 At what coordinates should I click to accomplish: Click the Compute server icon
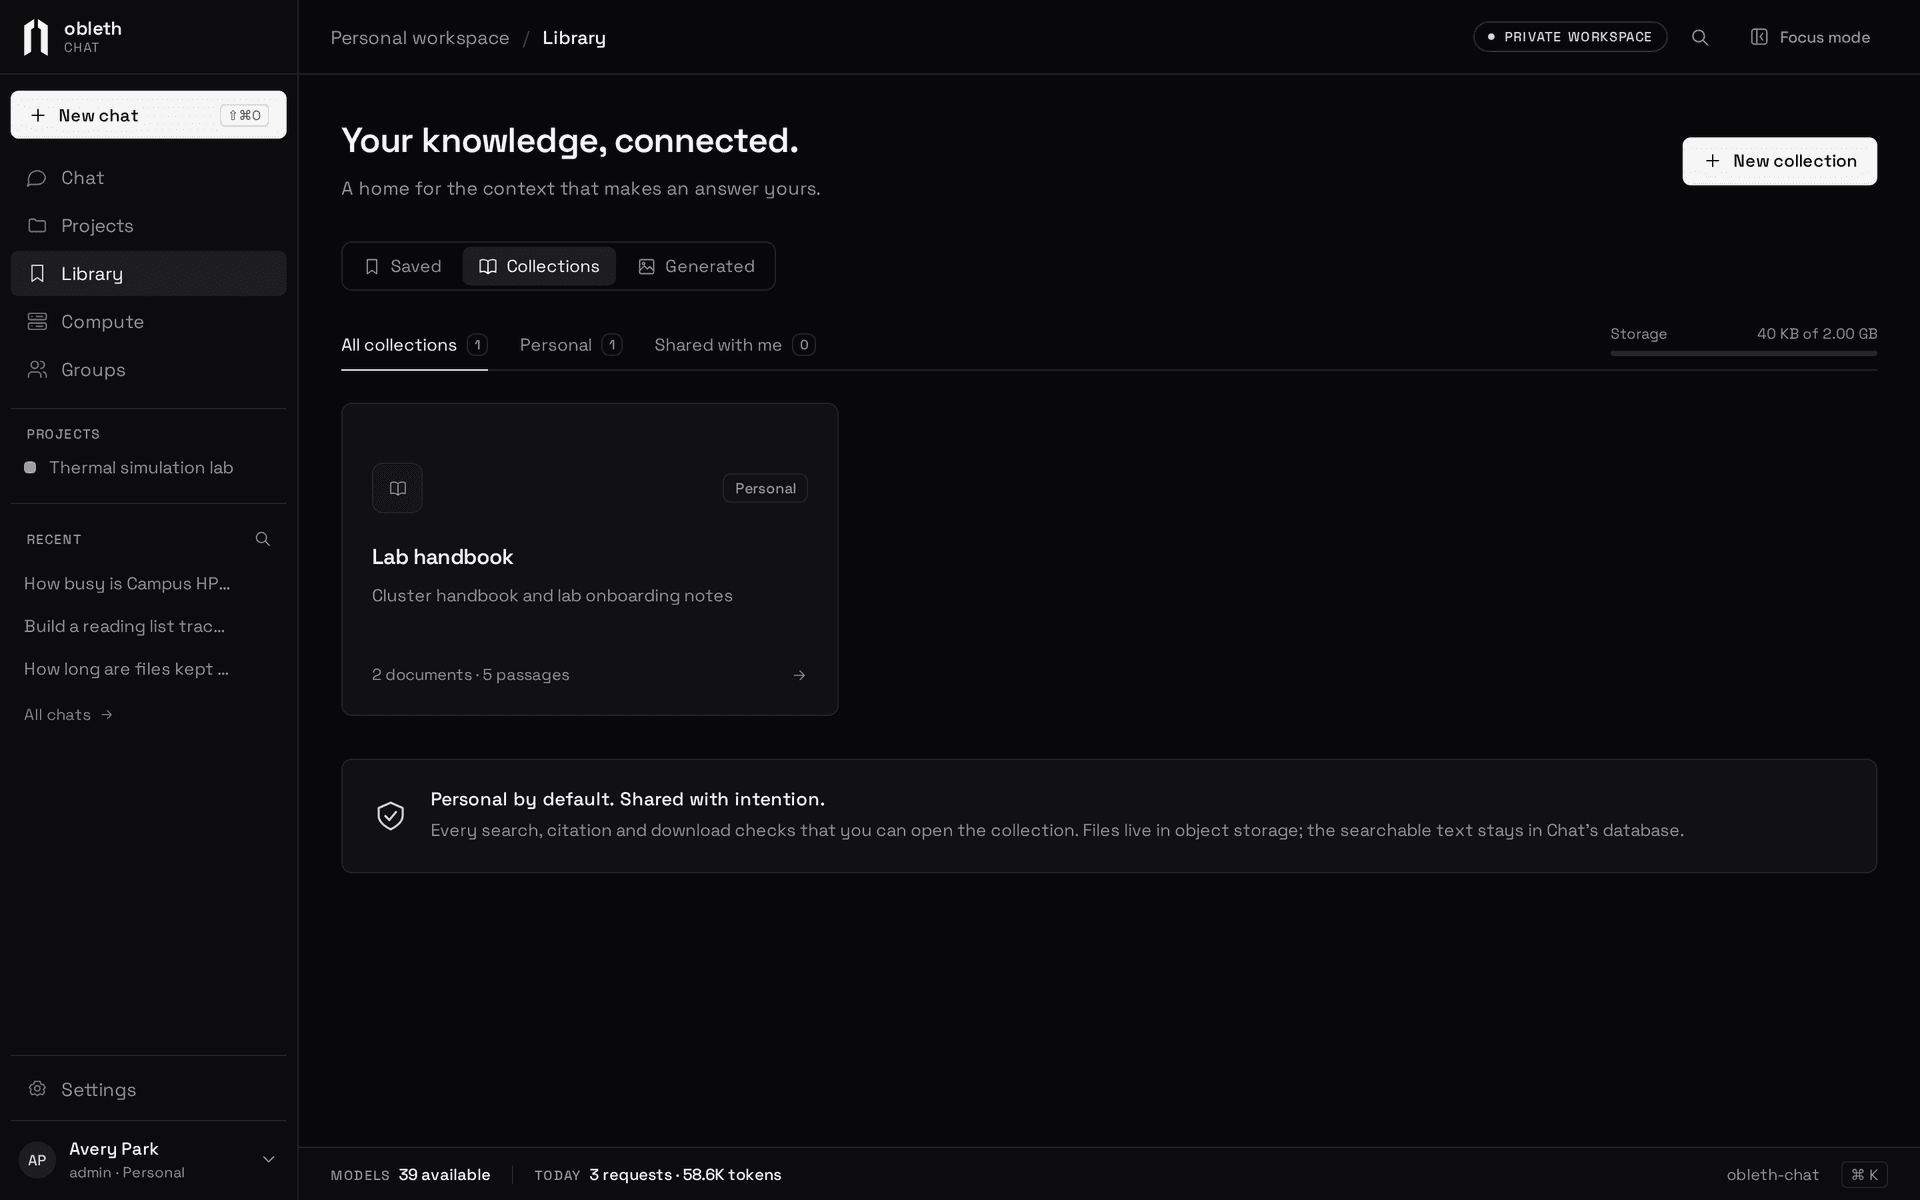(37, 322)
